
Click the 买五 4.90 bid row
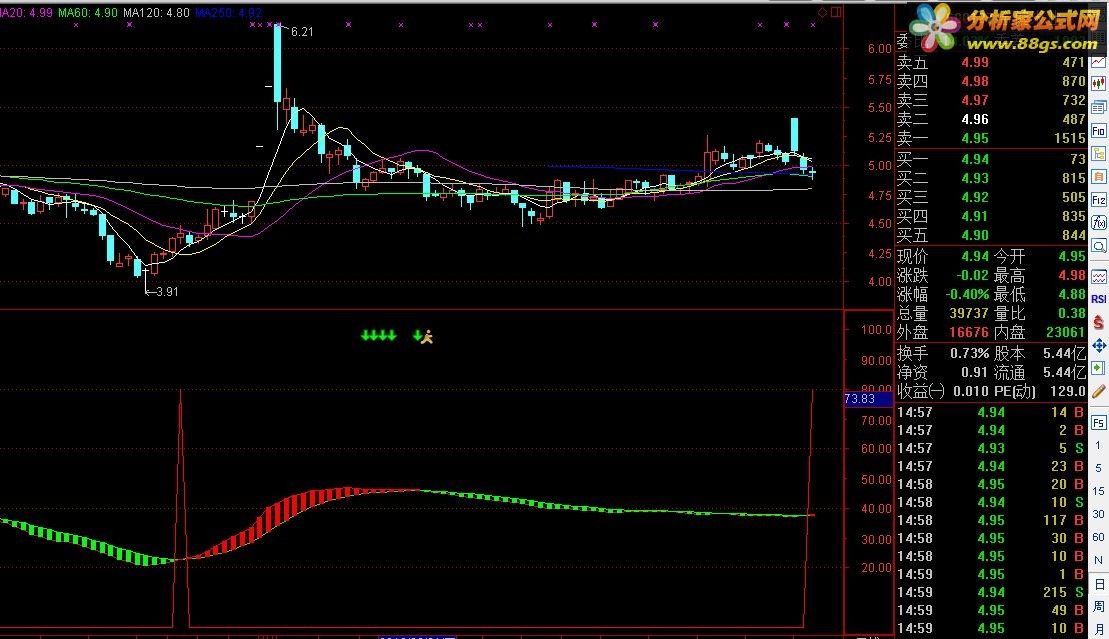(x=991, y=236)
